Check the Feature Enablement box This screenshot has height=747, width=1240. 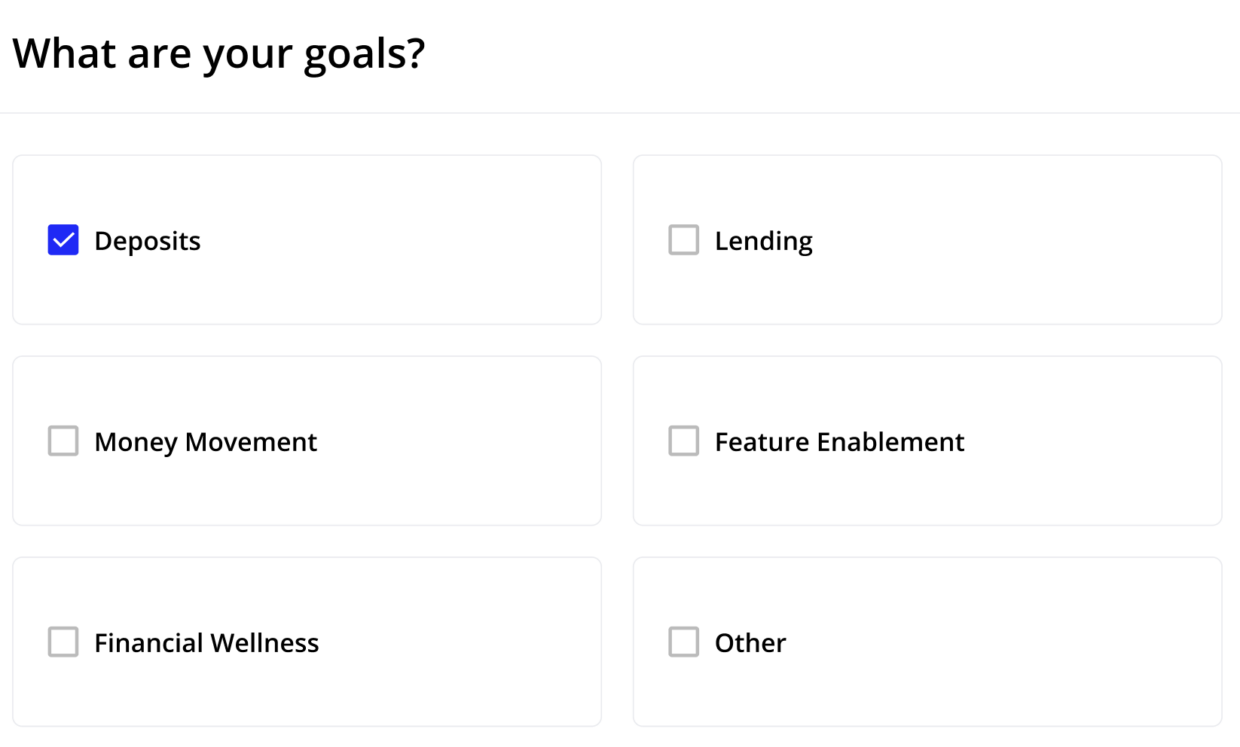tap(684, 441)
